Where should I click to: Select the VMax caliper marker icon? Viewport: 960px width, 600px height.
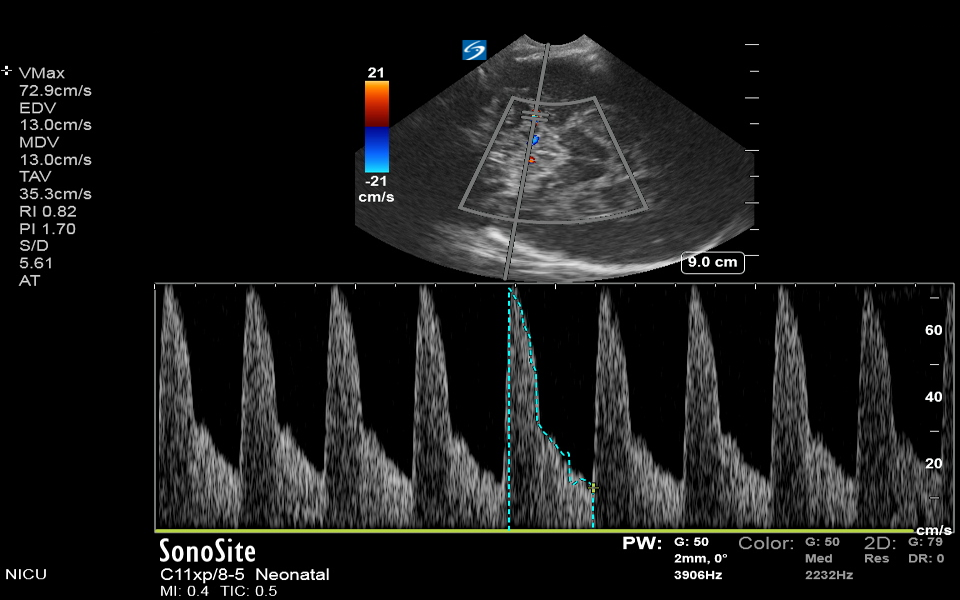point(7,71)
